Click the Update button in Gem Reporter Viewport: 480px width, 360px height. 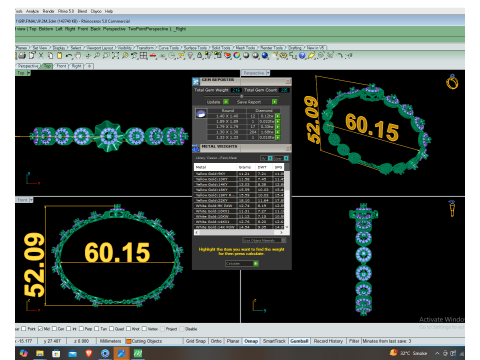coord(217,102)
